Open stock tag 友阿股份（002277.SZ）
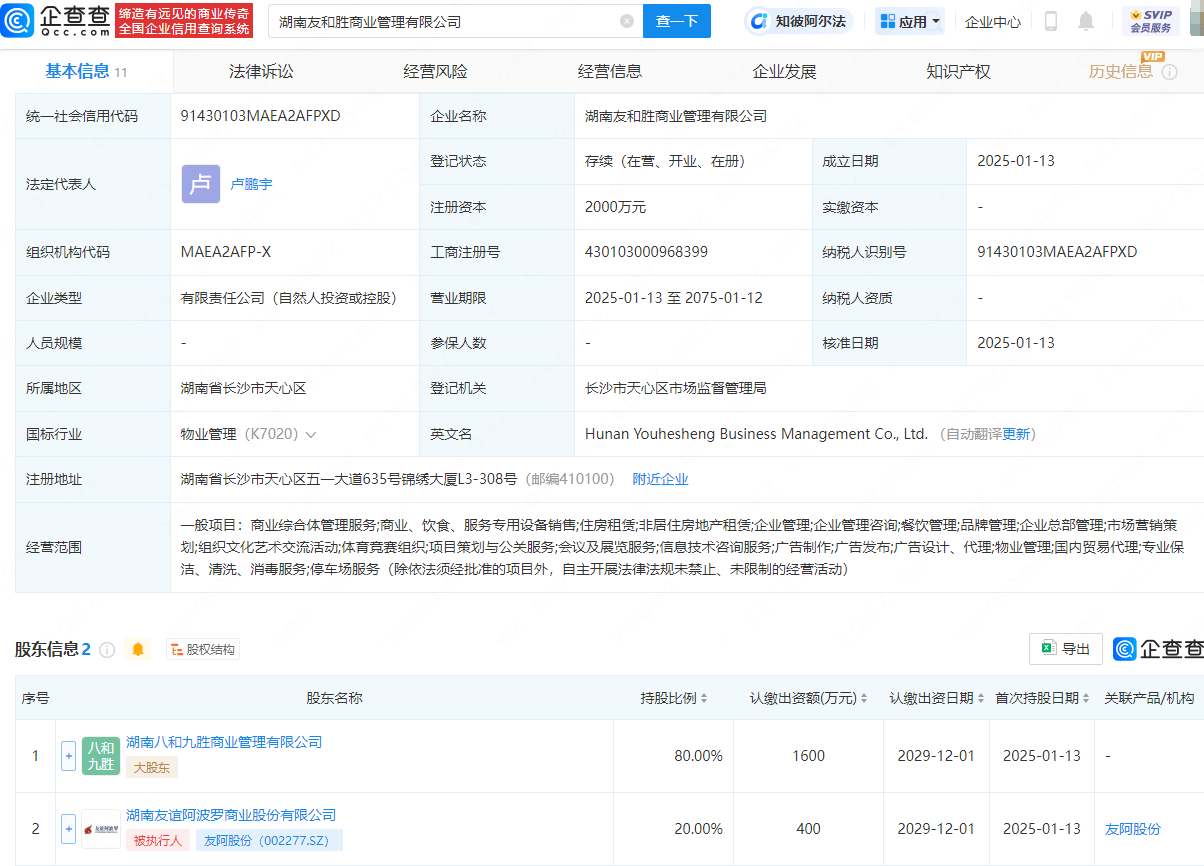 click(269, 840)
